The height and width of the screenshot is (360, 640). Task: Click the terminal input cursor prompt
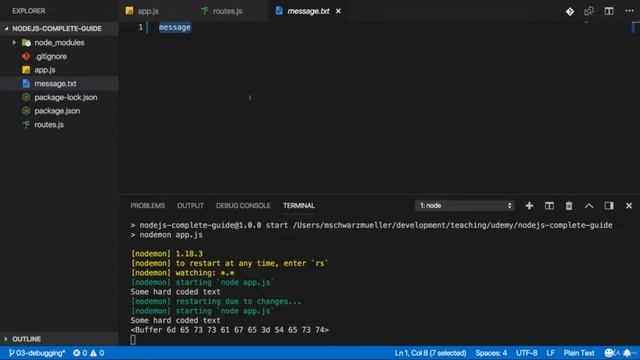click(x=133, y=340)
